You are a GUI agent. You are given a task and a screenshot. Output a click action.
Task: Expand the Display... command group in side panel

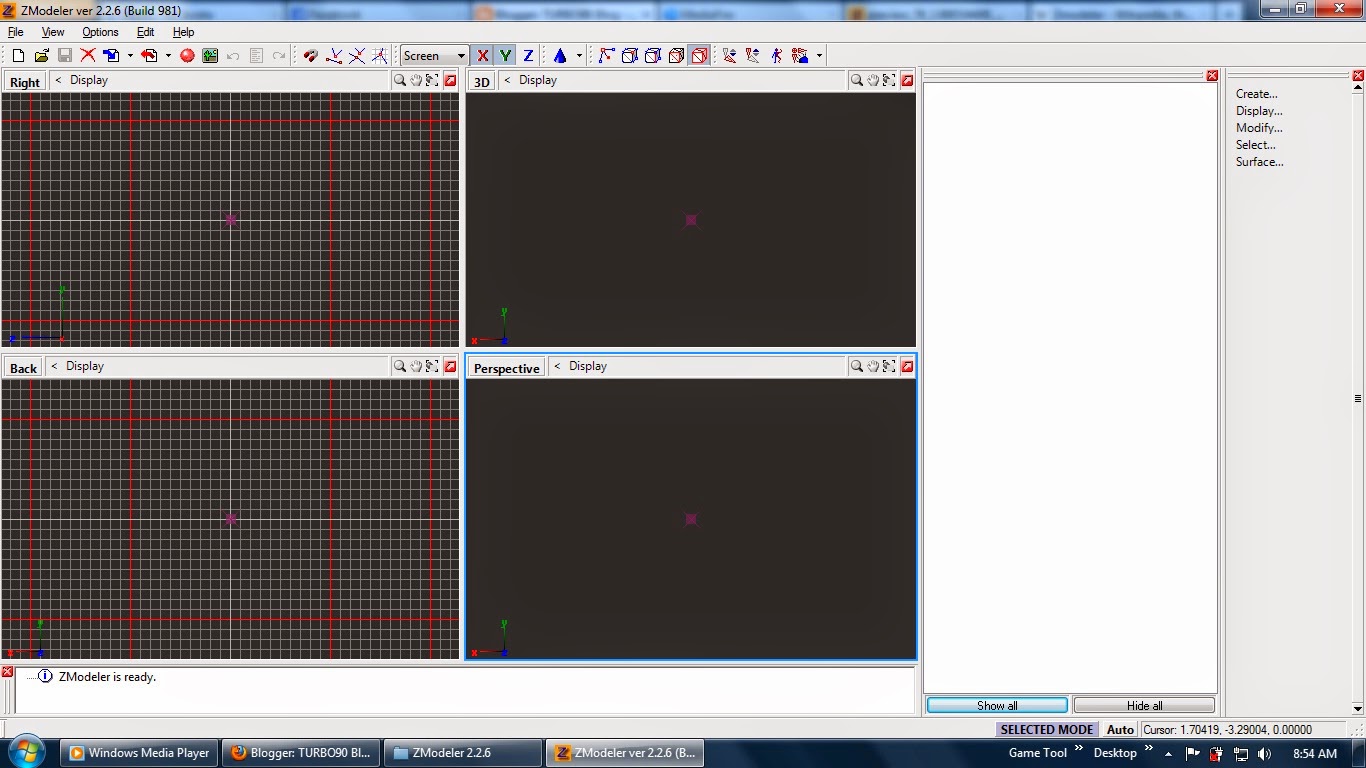(1259, 111)
